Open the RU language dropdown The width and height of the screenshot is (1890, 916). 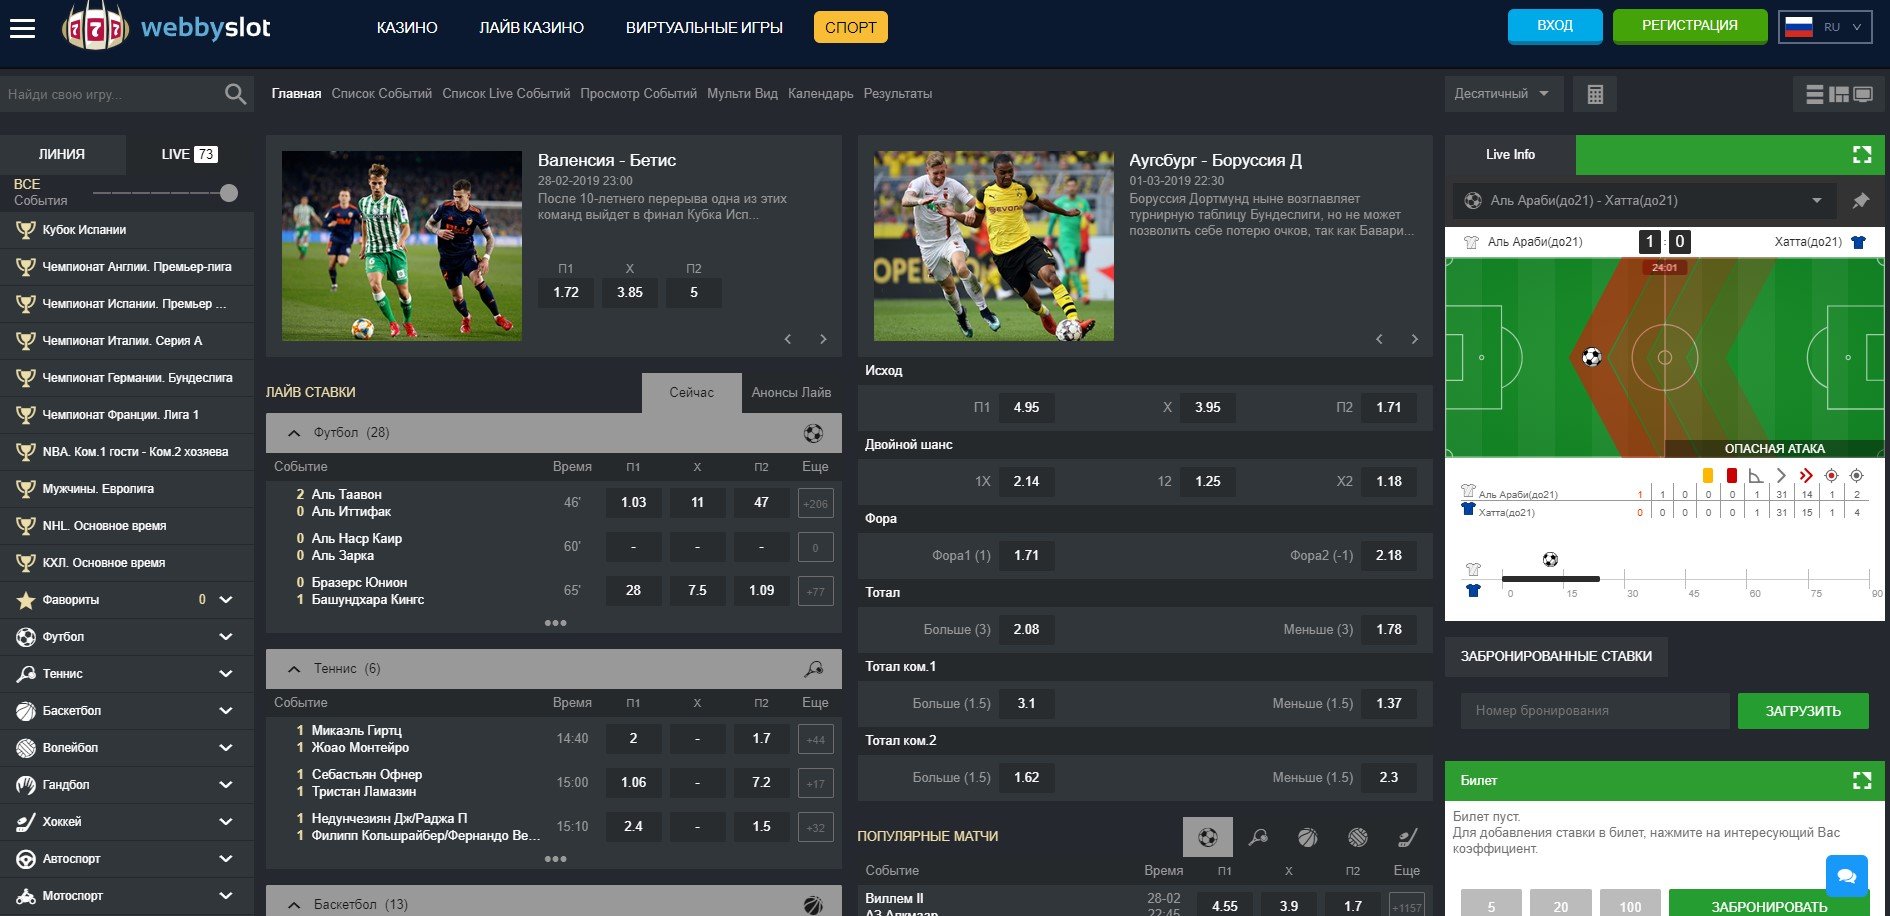1825,27
